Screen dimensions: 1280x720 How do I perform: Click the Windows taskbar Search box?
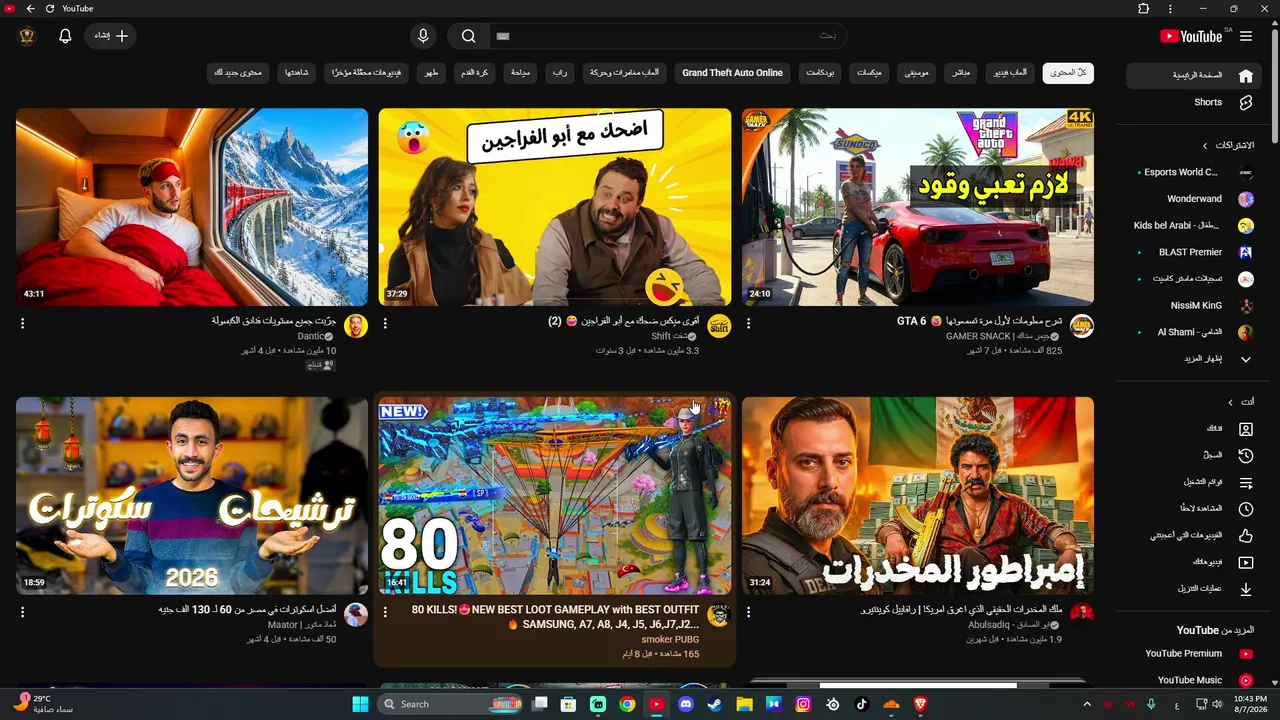[x=451, y=704]
